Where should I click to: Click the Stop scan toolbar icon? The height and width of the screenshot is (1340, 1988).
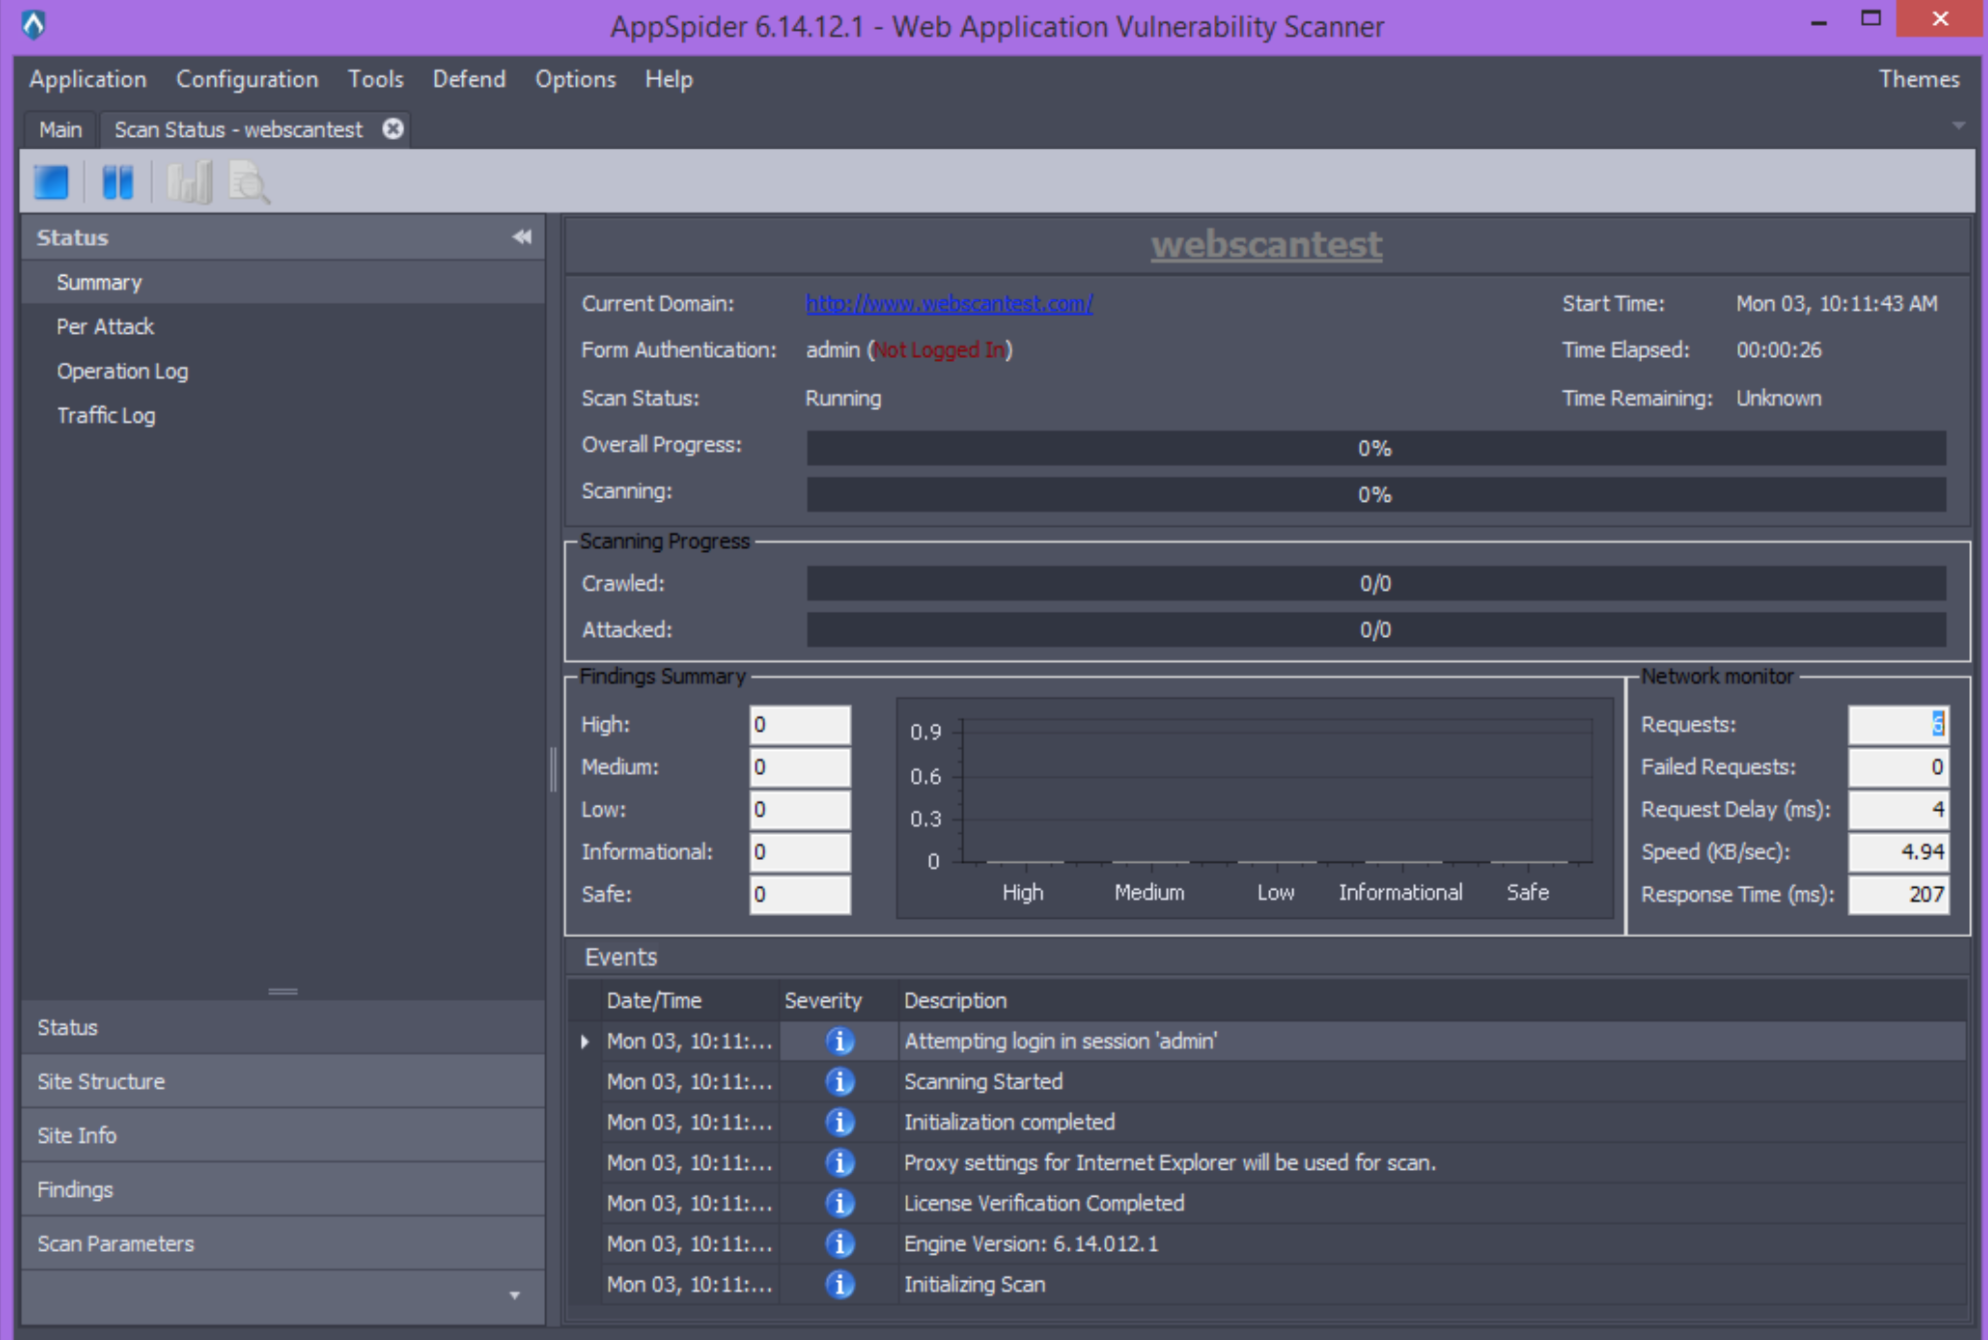tap(52, 183)
